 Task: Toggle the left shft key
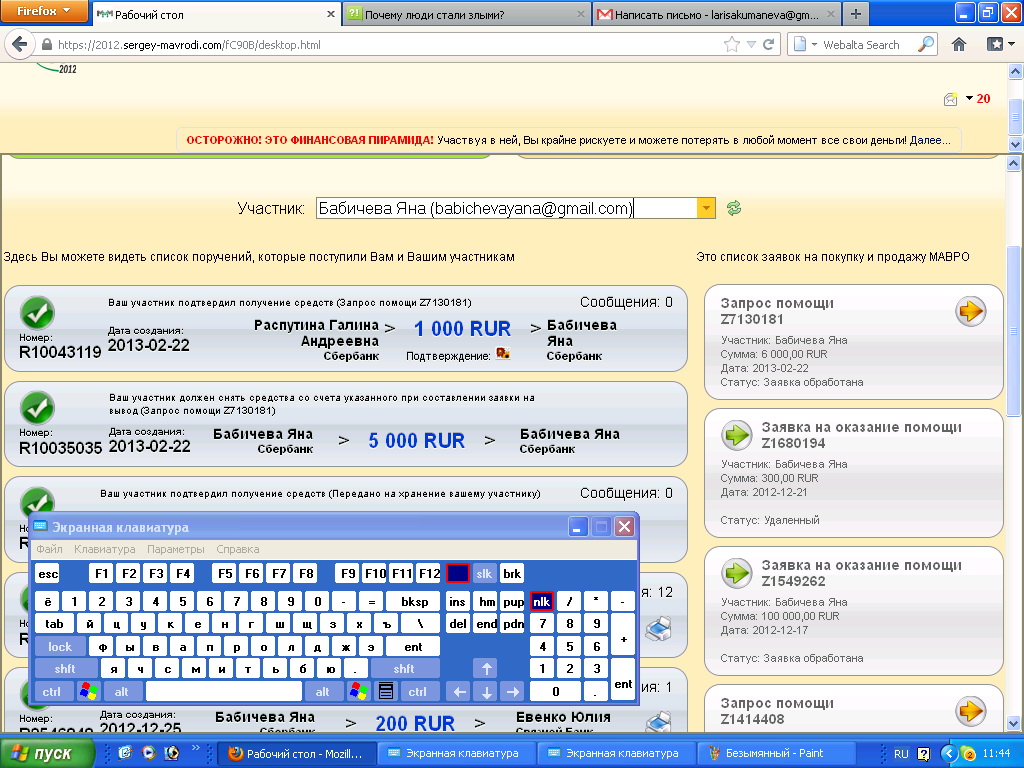[x=65, y=669]
